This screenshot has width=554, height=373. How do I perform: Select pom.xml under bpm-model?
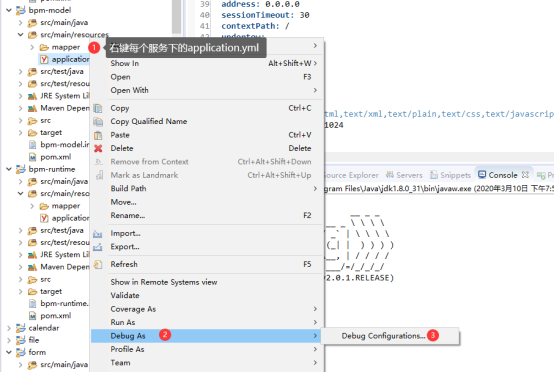(x=55, y=157)
